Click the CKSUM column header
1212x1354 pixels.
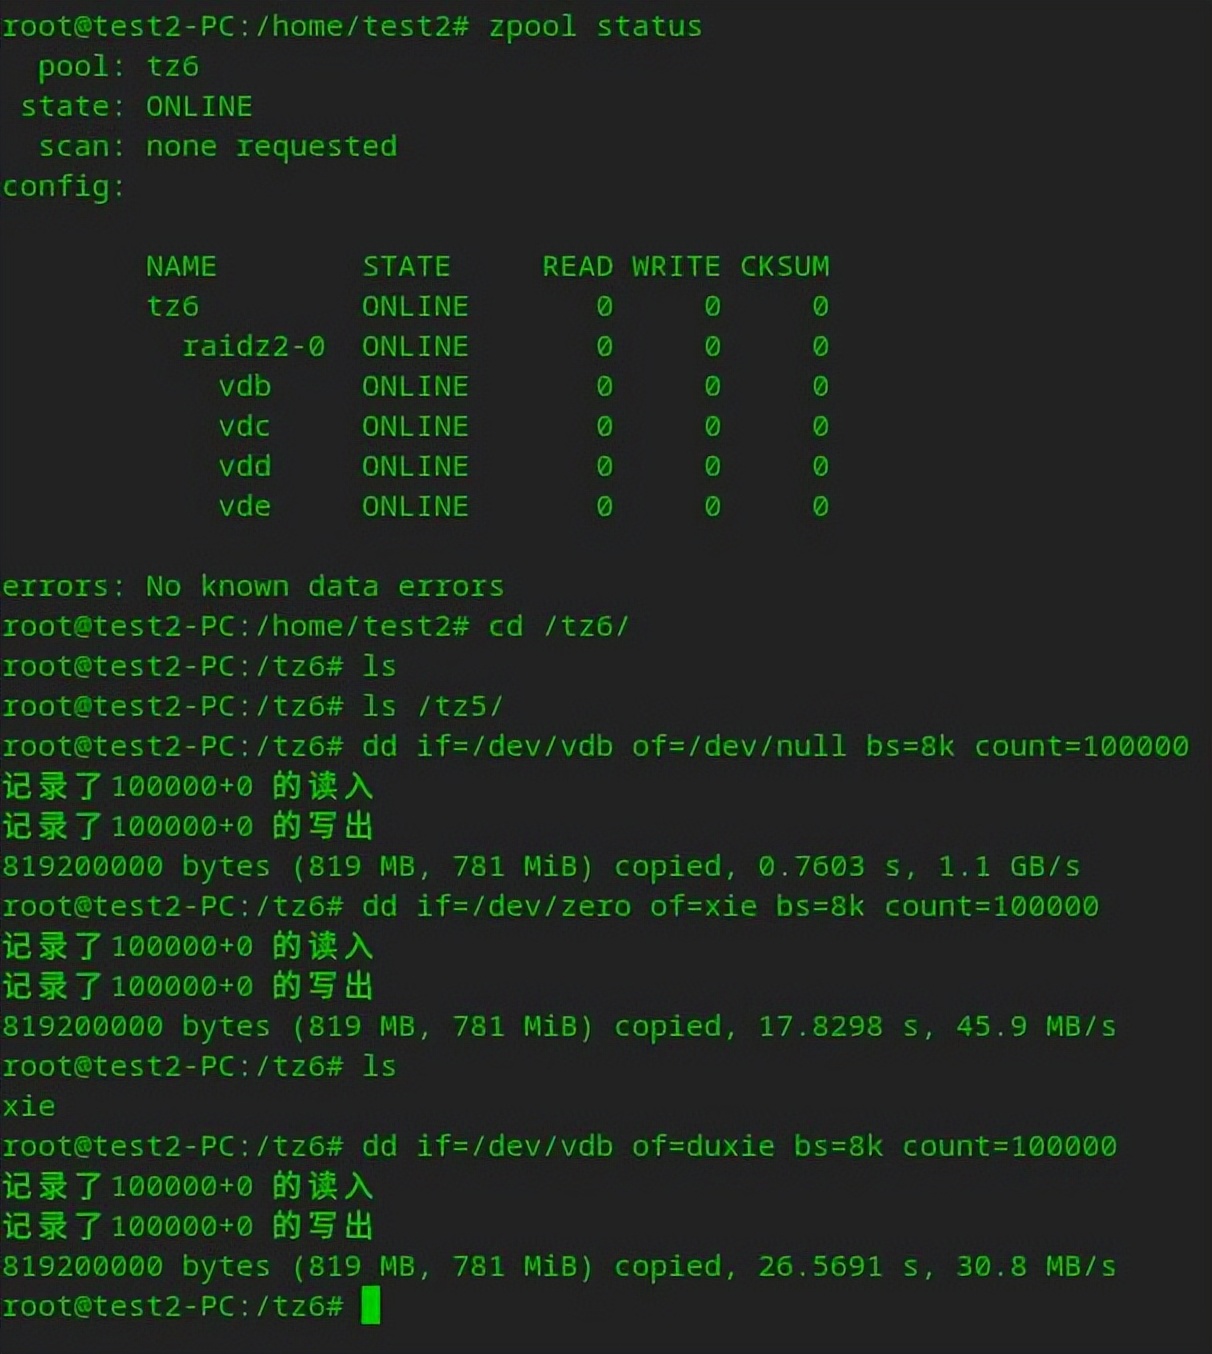pos(785,266)
